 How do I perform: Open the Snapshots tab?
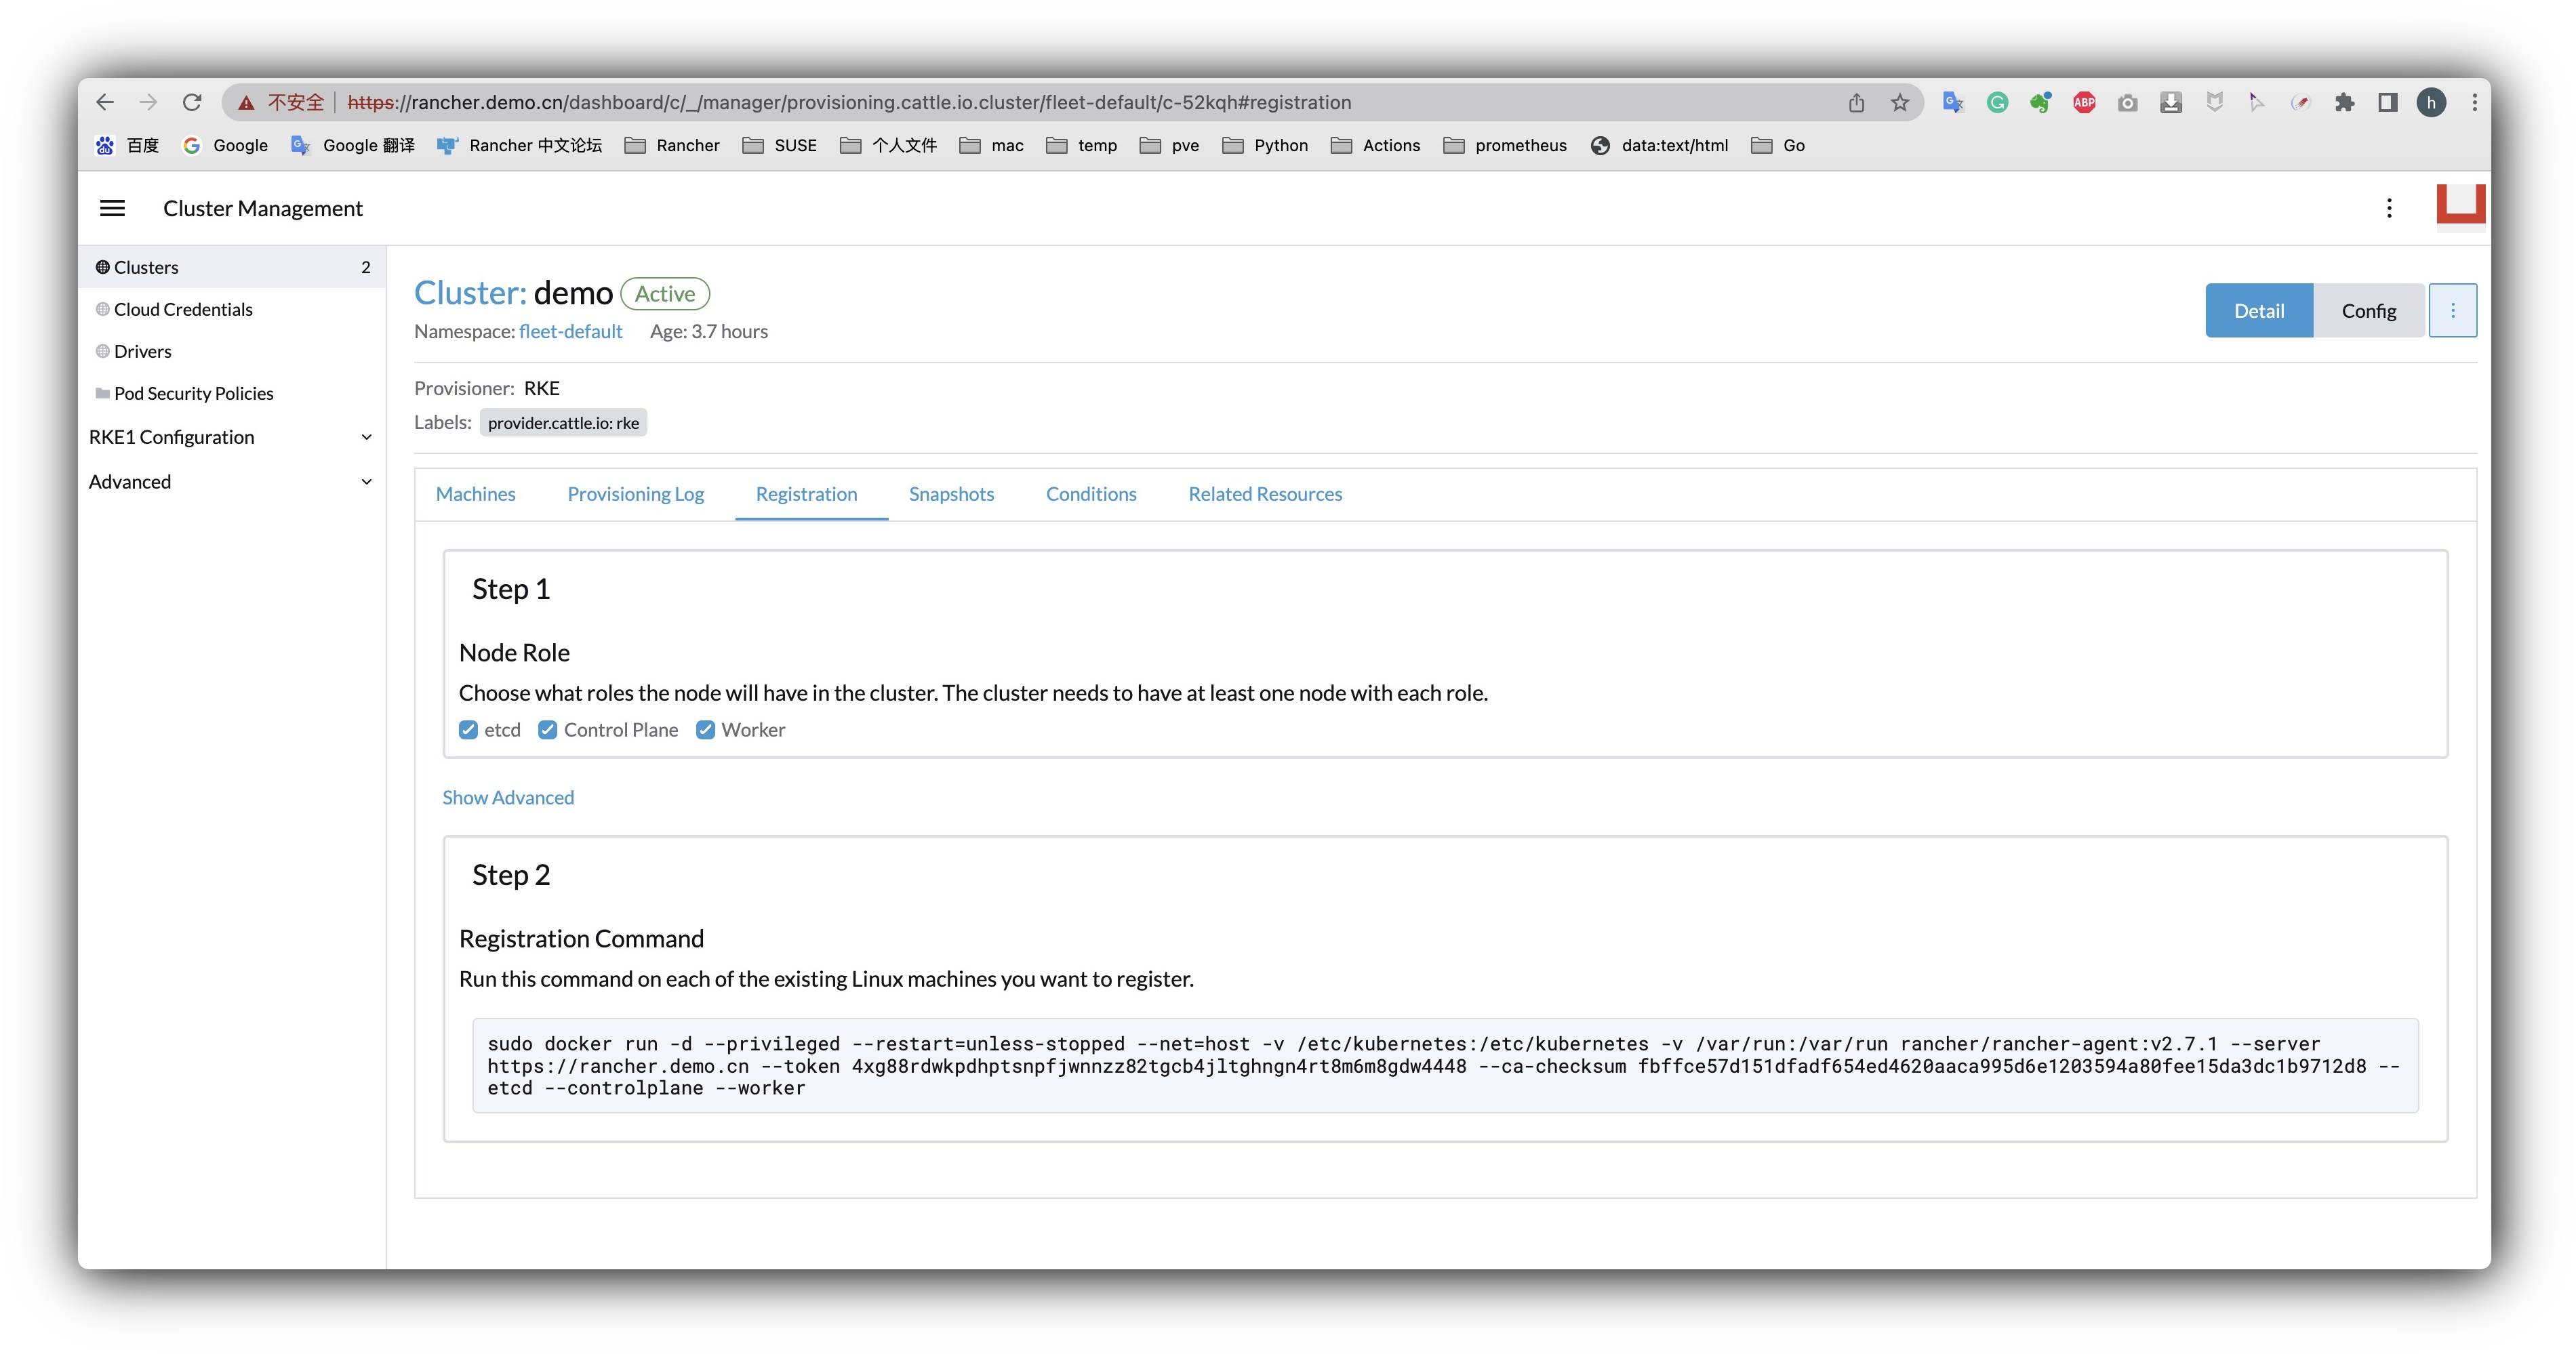coord(951,494)
